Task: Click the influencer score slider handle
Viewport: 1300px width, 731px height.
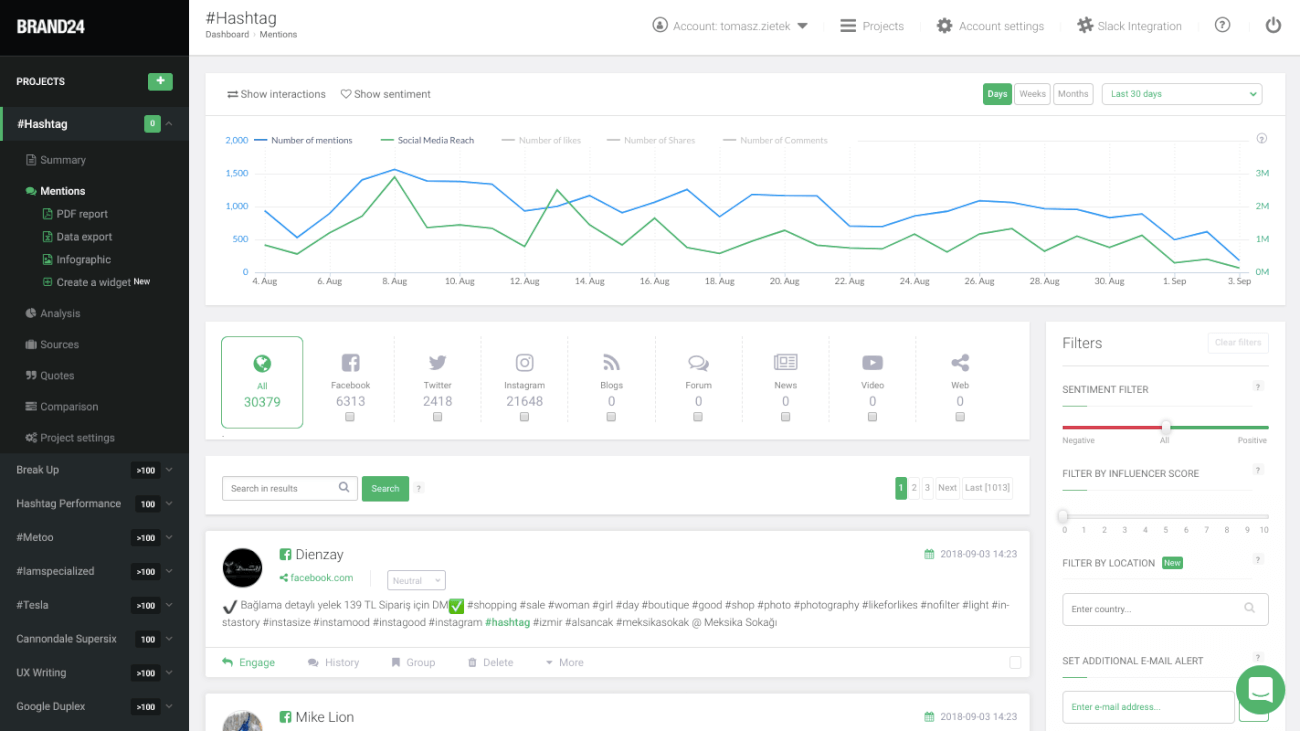Action: tap(1063, 516)
